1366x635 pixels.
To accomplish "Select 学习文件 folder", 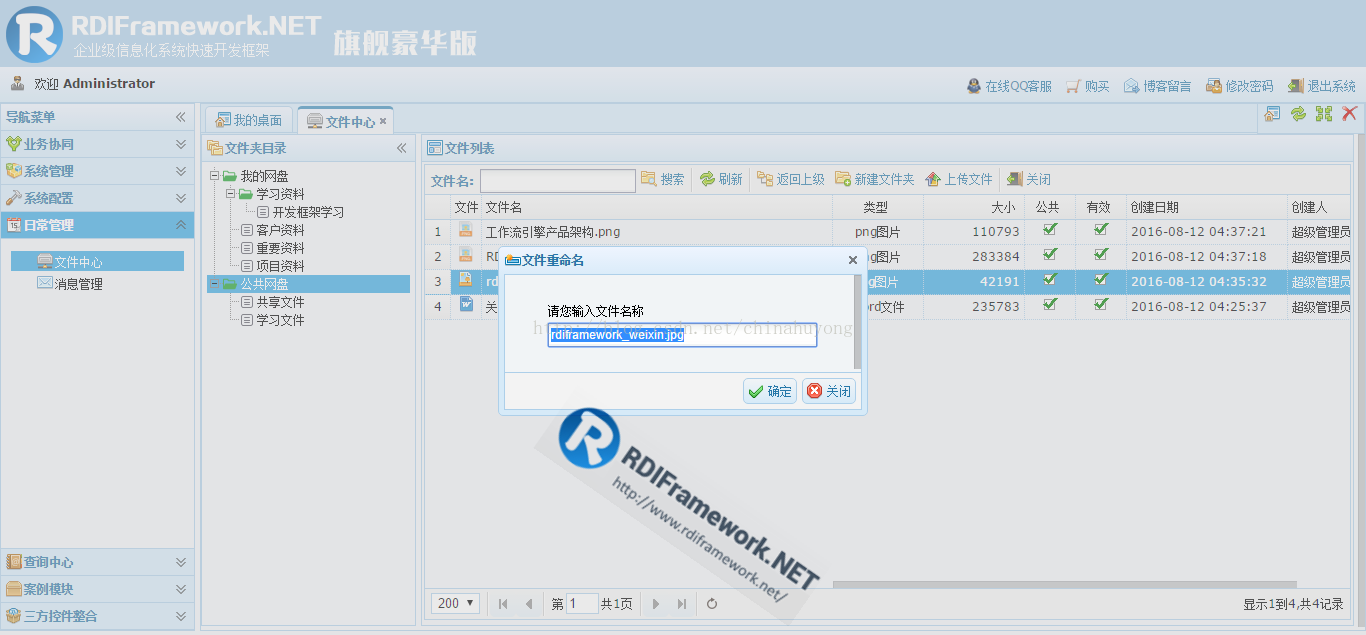I will tap(281, 320).
